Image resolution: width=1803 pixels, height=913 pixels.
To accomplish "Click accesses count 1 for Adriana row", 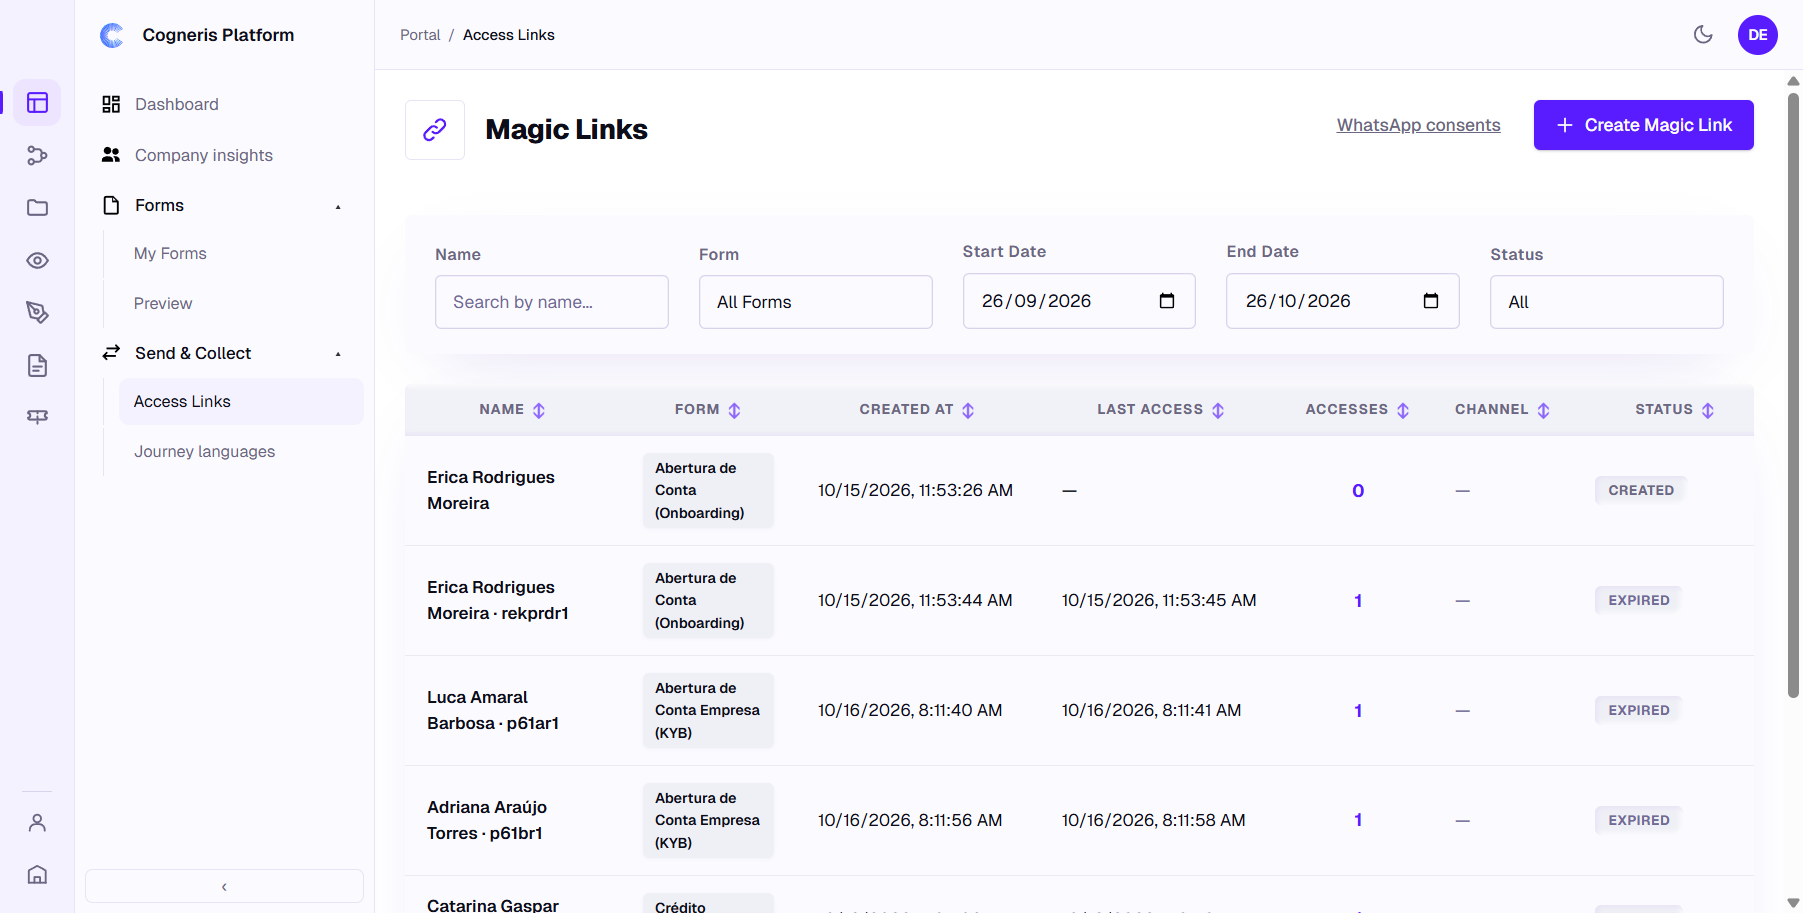I will [1358, 820].
